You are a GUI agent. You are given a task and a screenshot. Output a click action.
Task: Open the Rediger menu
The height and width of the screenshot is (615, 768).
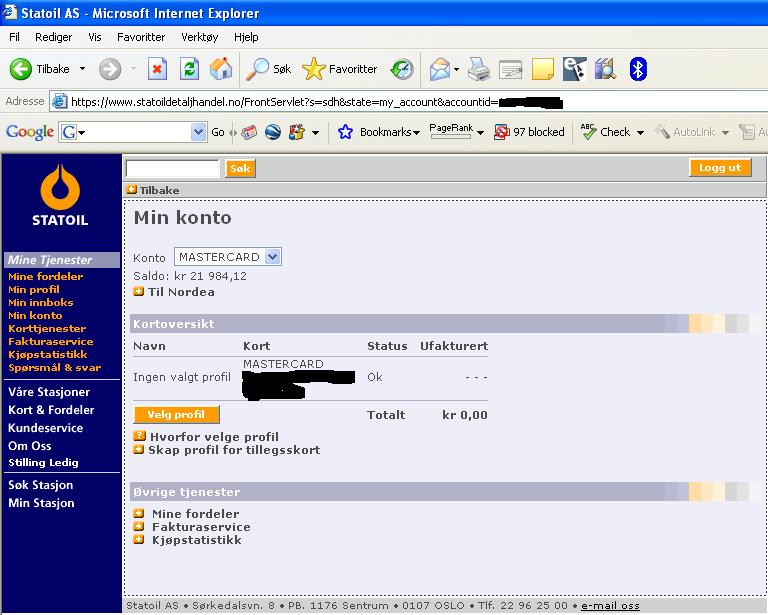click(x=53, y=37)
